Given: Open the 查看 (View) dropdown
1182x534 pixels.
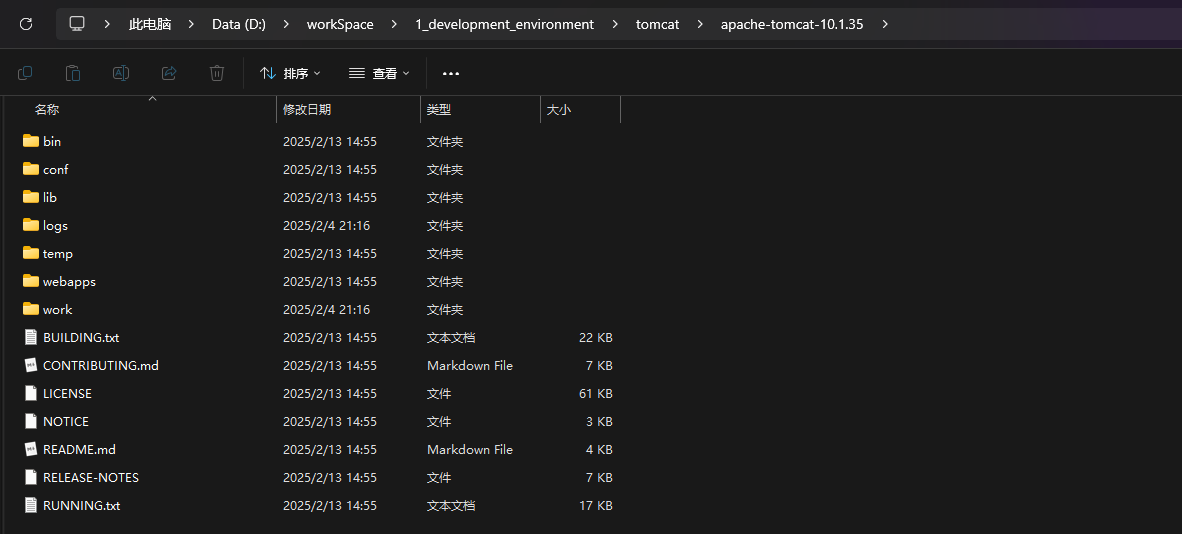Looking at the screenshot, I should pyautogui.click(x=379, y=73).
